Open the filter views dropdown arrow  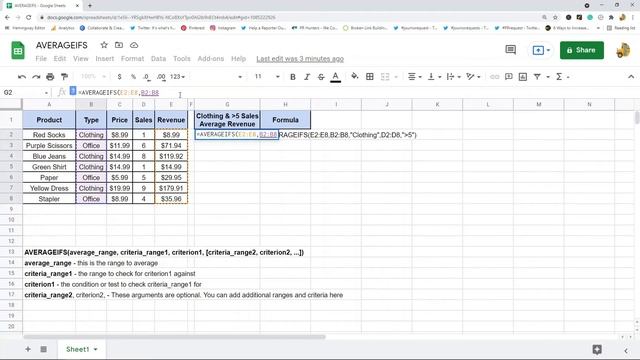click(x=548, y=77)
